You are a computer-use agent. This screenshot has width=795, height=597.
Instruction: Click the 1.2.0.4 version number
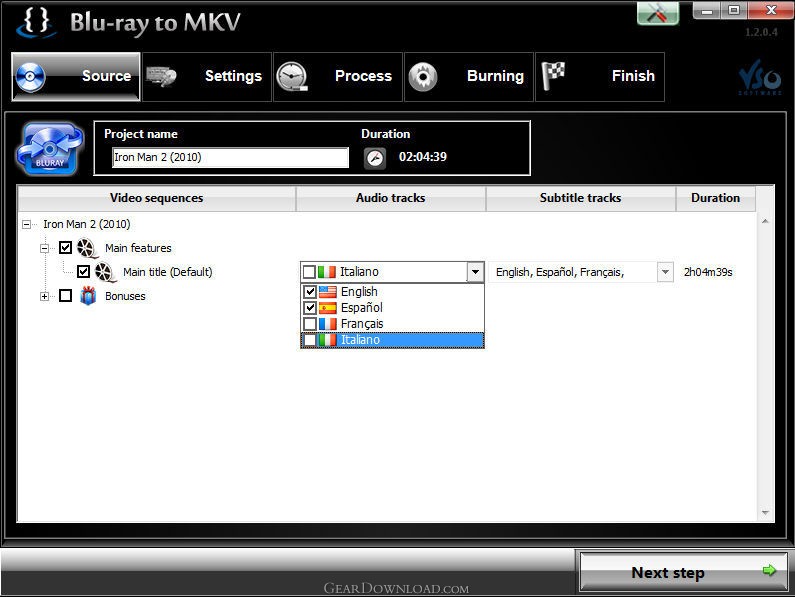pyautogui.click(x=761, y=32)
